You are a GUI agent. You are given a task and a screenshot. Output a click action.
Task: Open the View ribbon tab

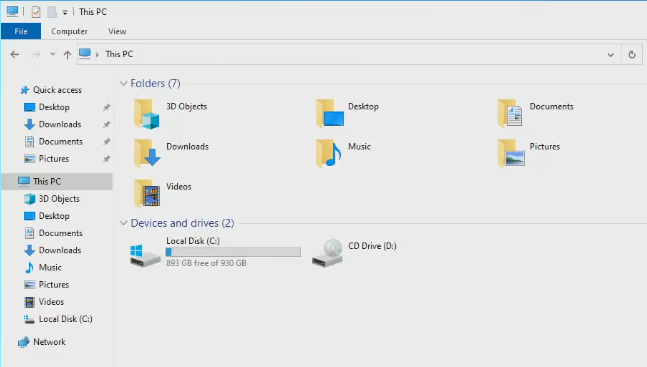117,31
